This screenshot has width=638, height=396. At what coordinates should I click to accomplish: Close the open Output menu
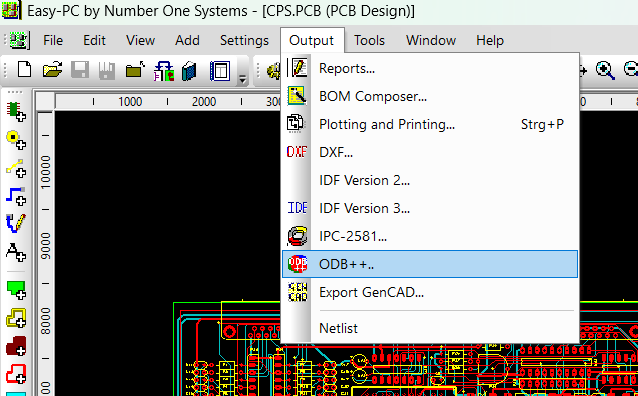click(312, 40)
